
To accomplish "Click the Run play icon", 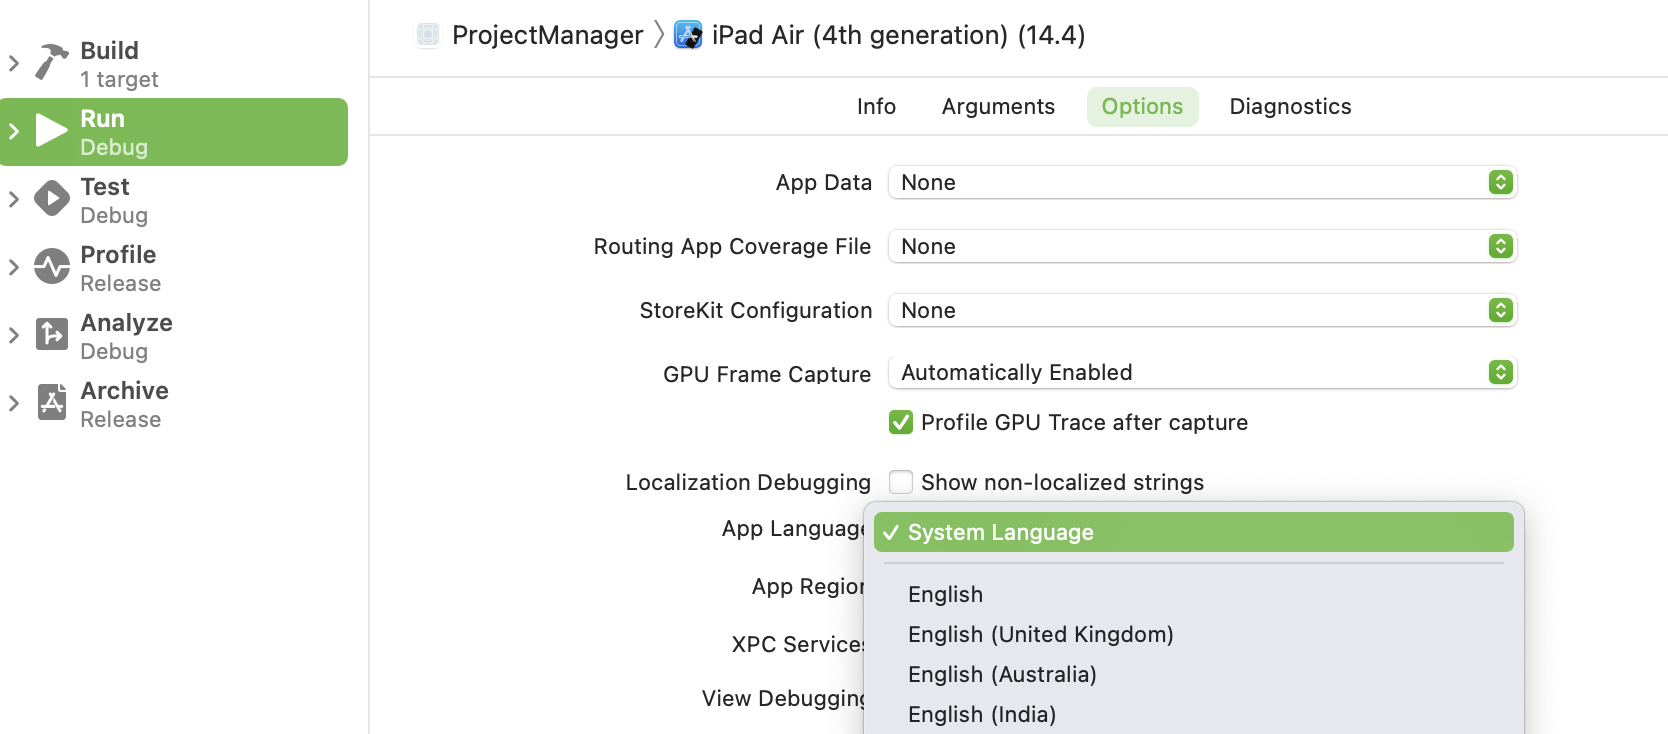I will [x=51, y=131].
